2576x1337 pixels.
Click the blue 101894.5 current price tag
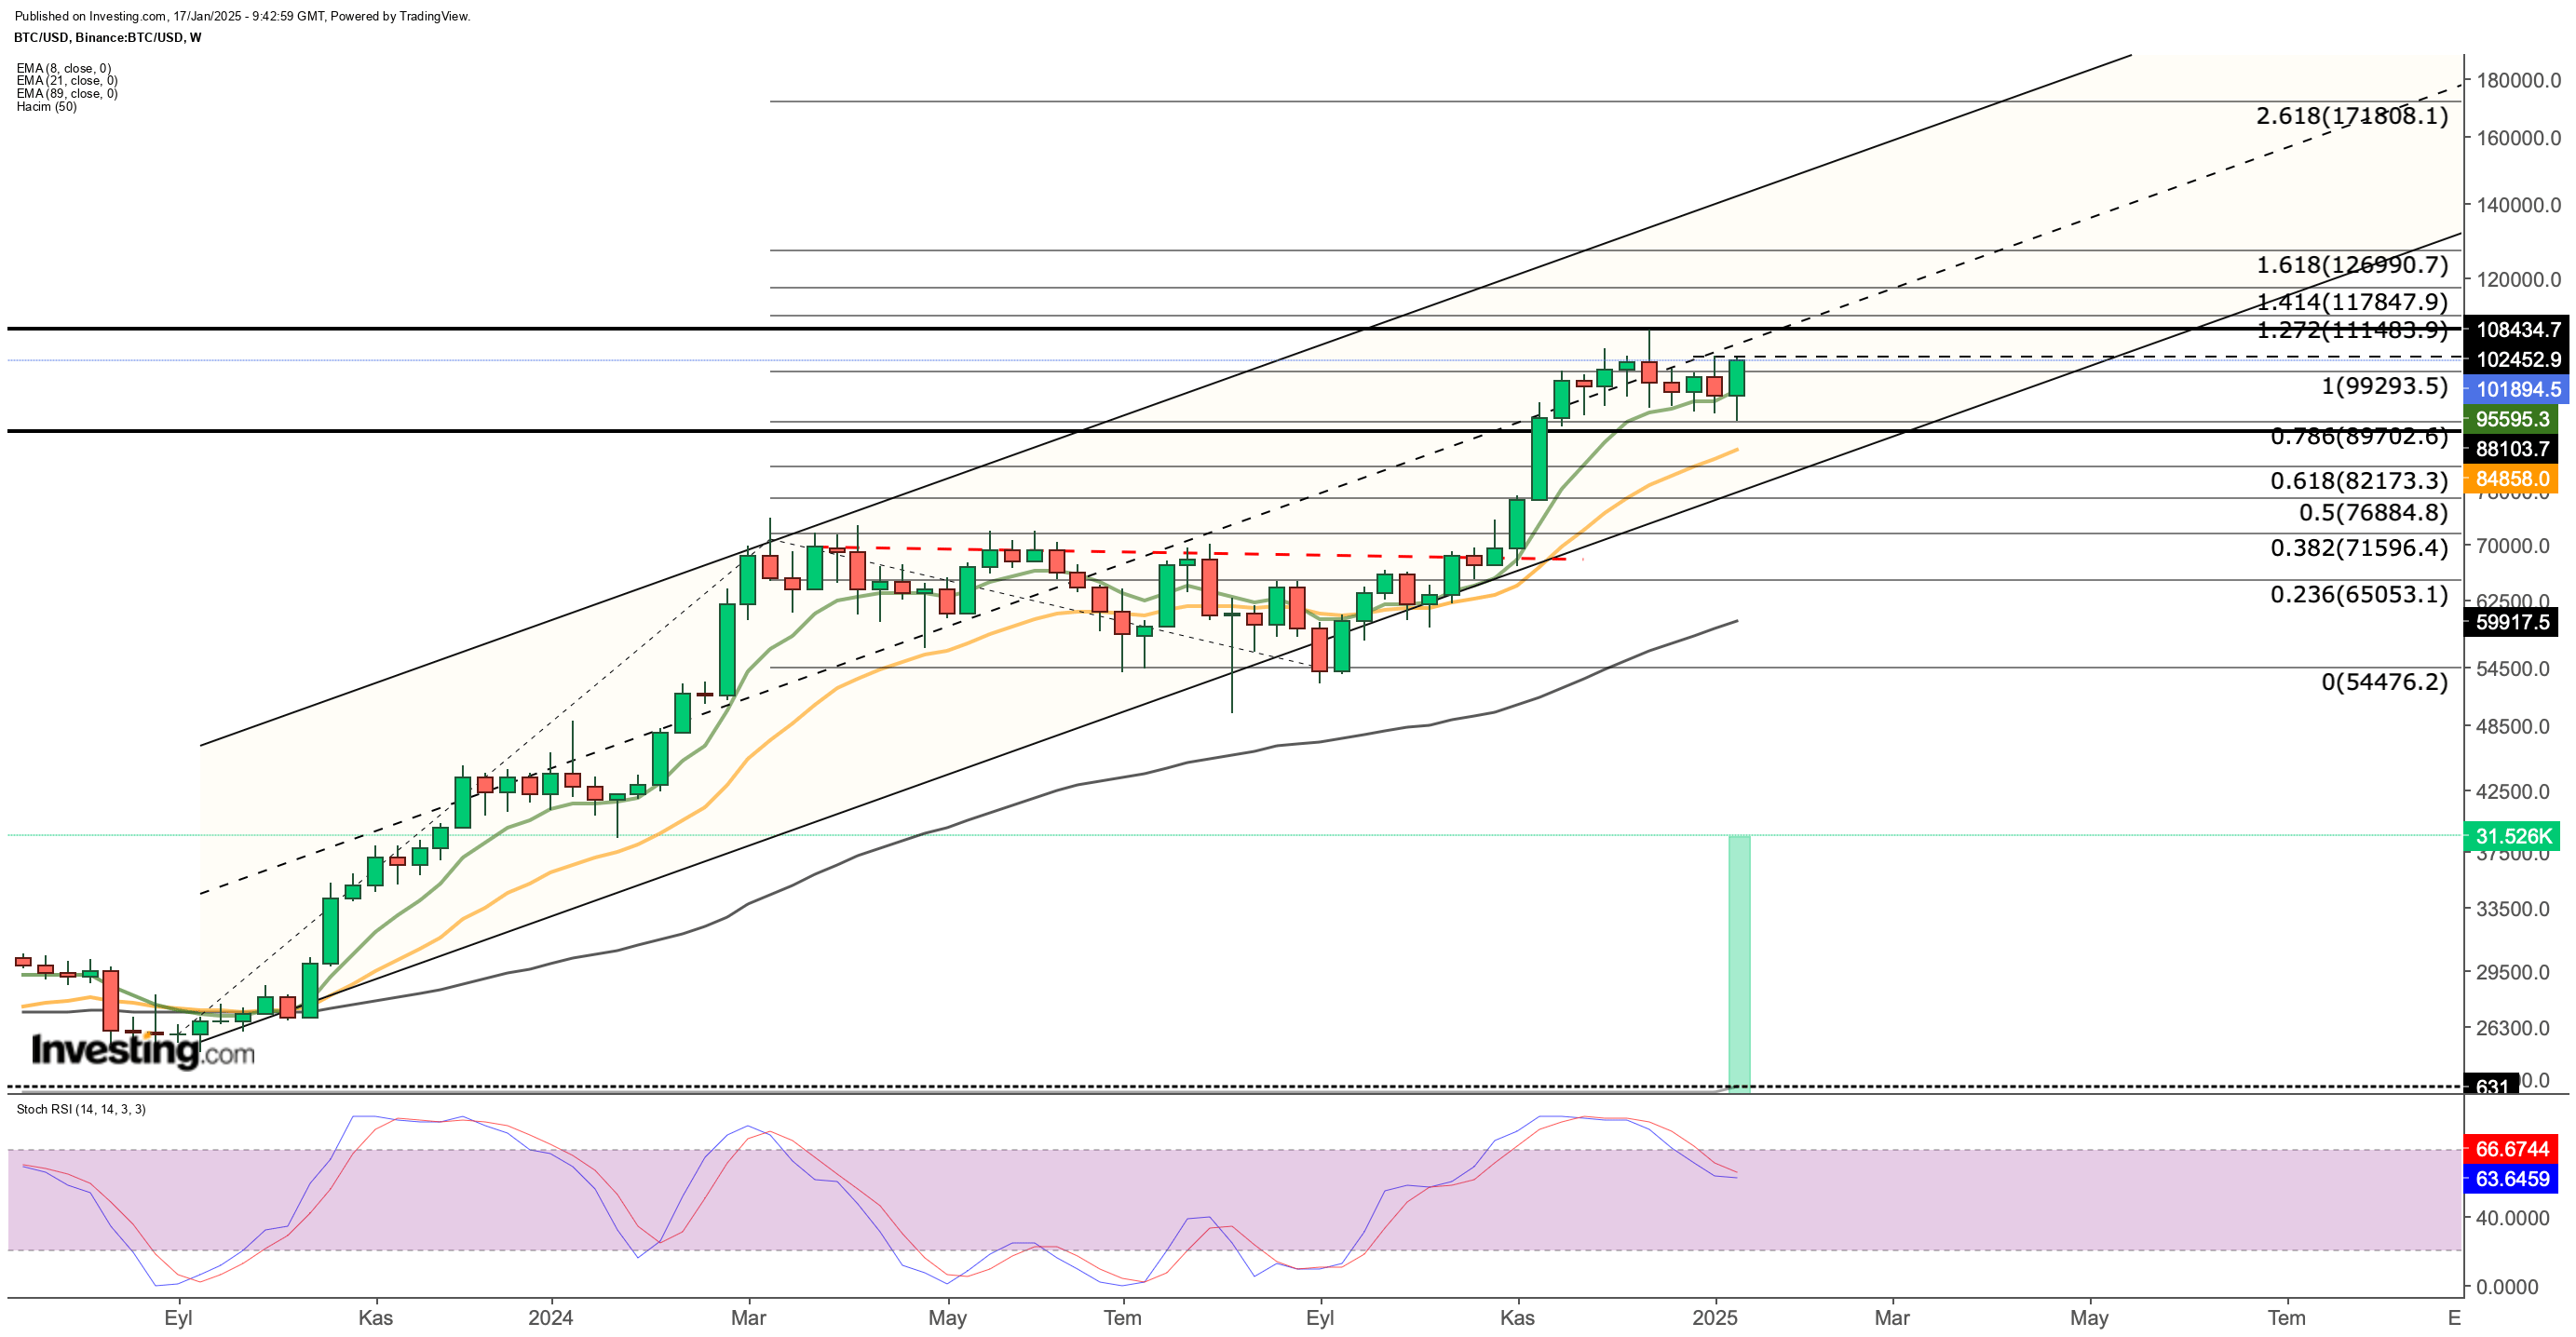[2517, 389]
